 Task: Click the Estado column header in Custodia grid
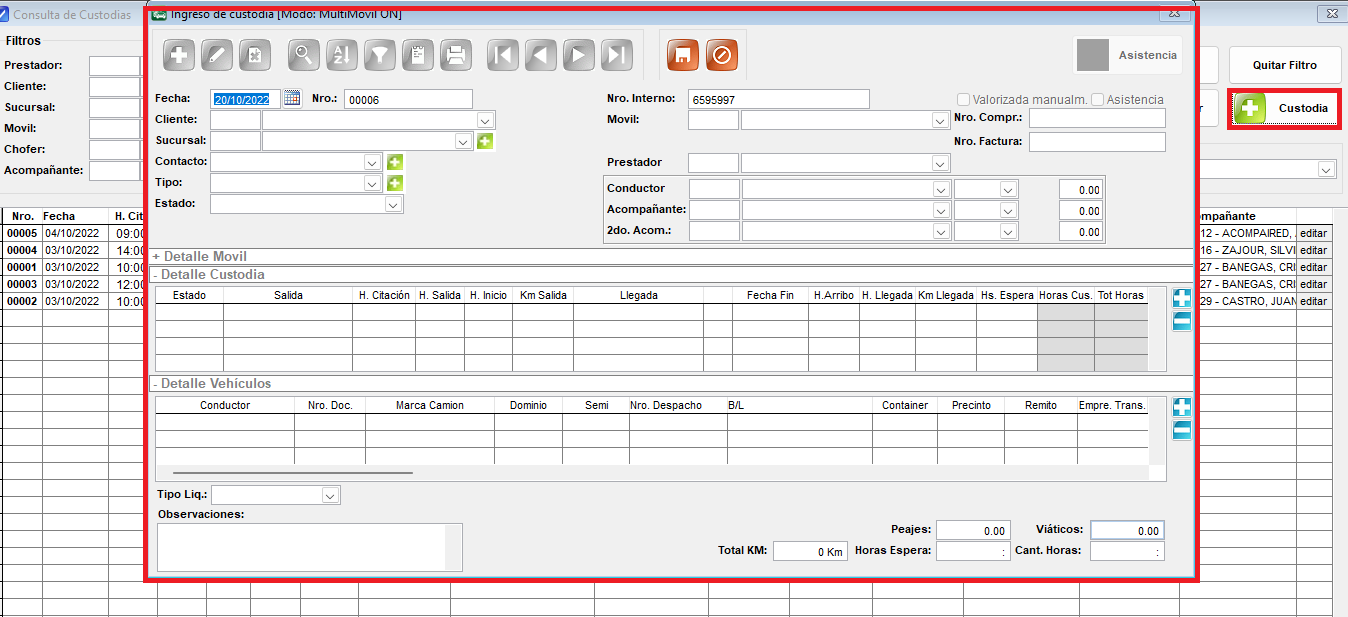189,295
